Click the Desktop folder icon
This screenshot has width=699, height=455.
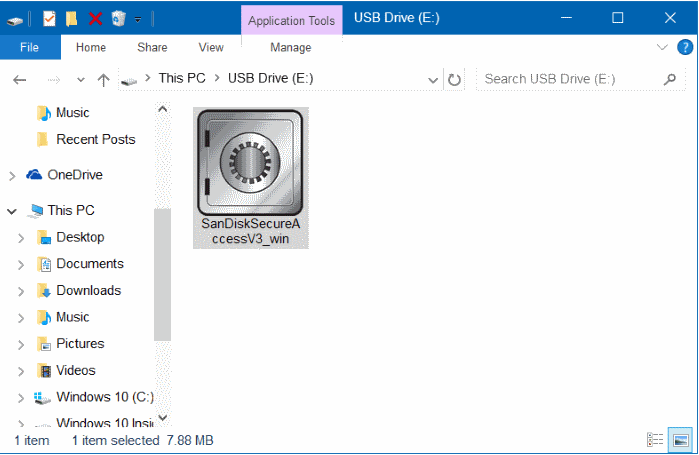pos(44,237)
